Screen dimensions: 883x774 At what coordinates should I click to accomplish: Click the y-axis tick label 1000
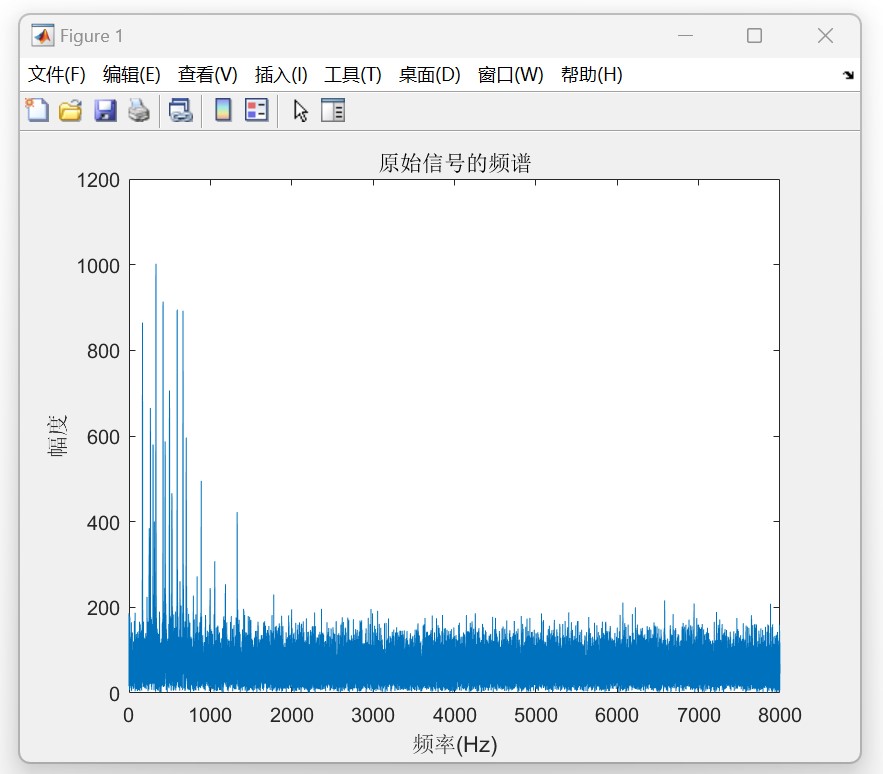pyautogui.click(x=98, y=266)
